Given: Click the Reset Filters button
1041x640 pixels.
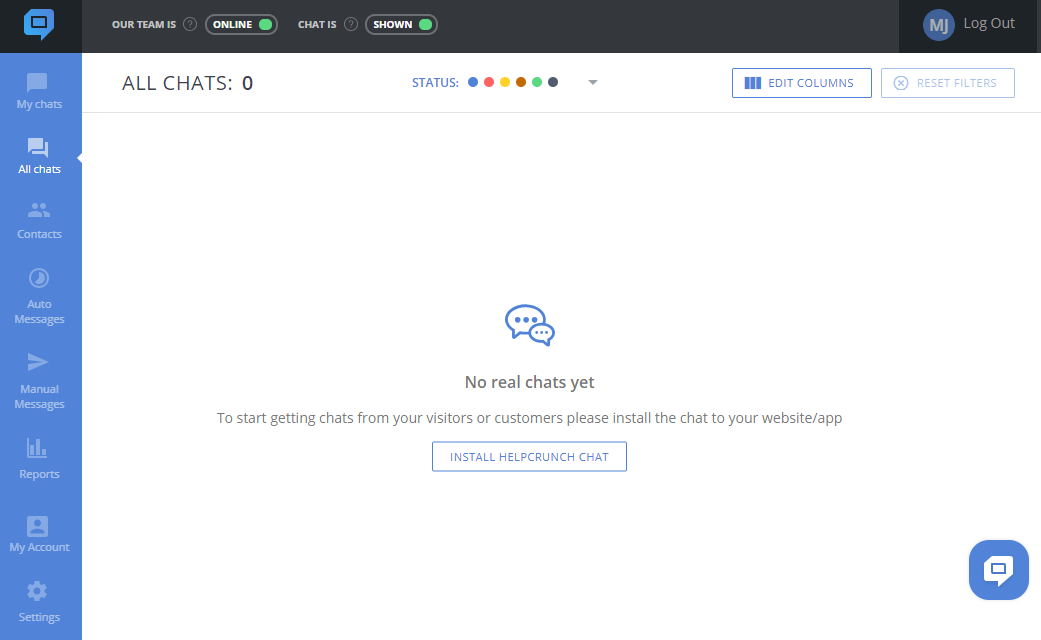Looking at the screenshot, I should [x=947, y=83].
